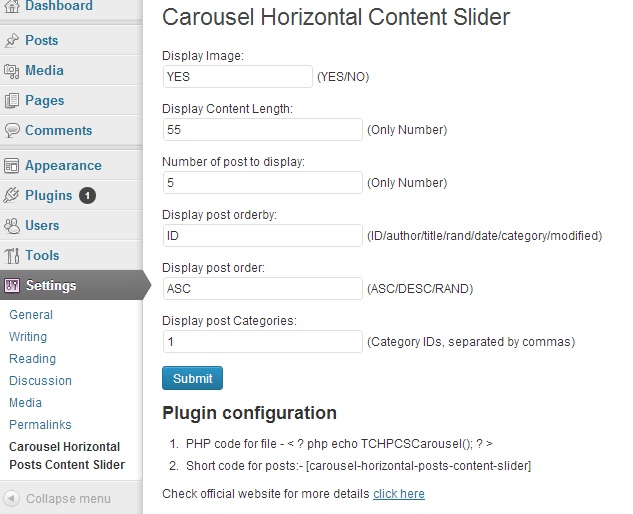Open the General settings submenu item

tap(31, 315)
